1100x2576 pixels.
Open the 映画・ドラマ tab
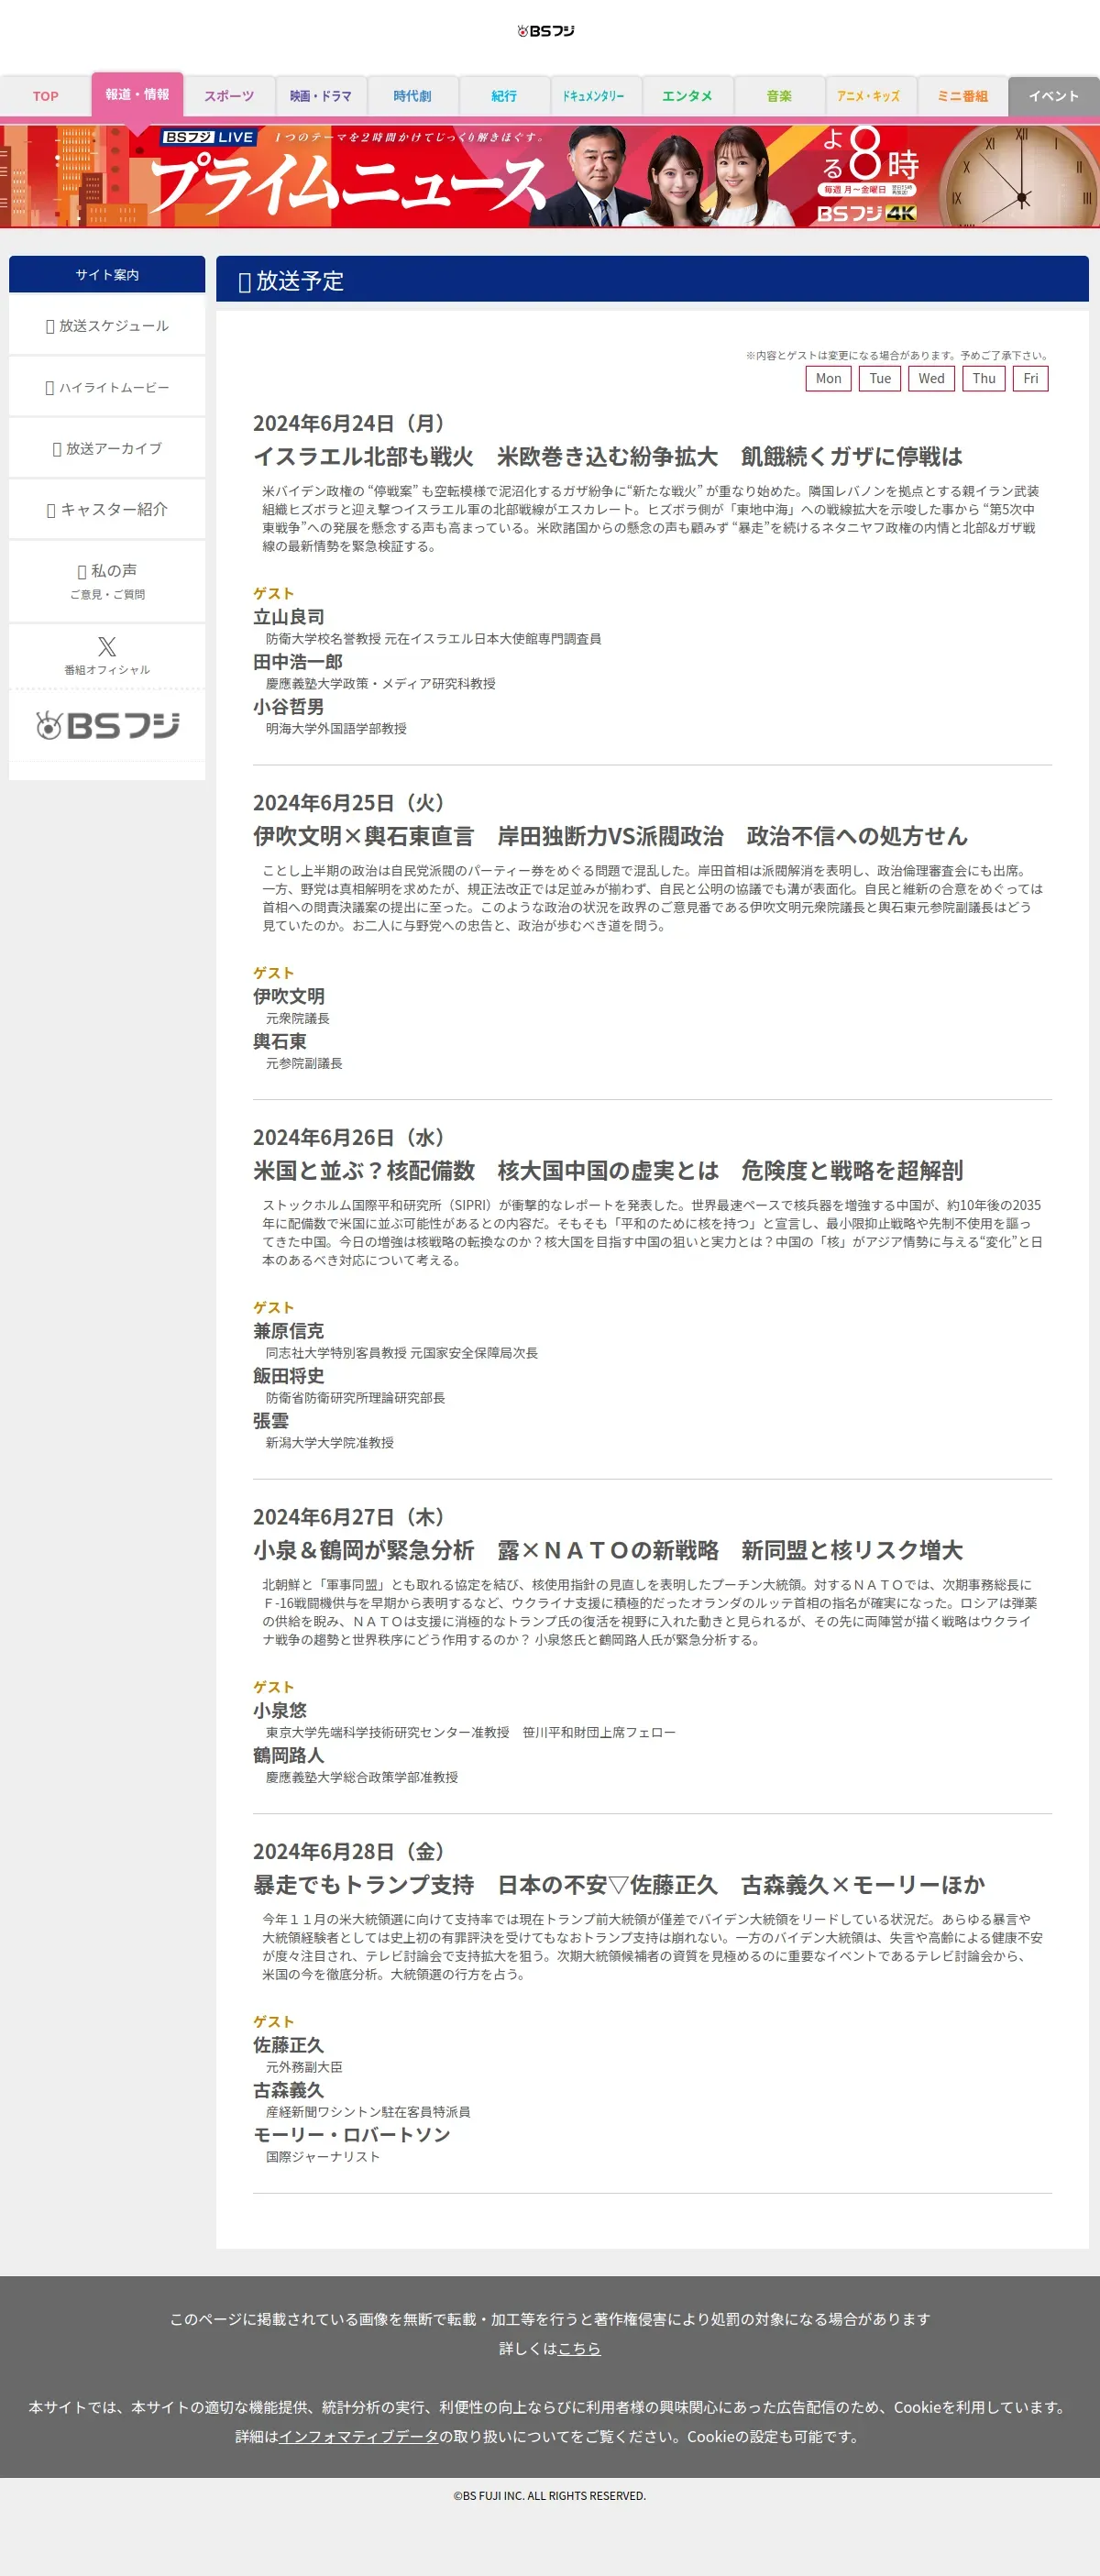(x=321, y=96)
